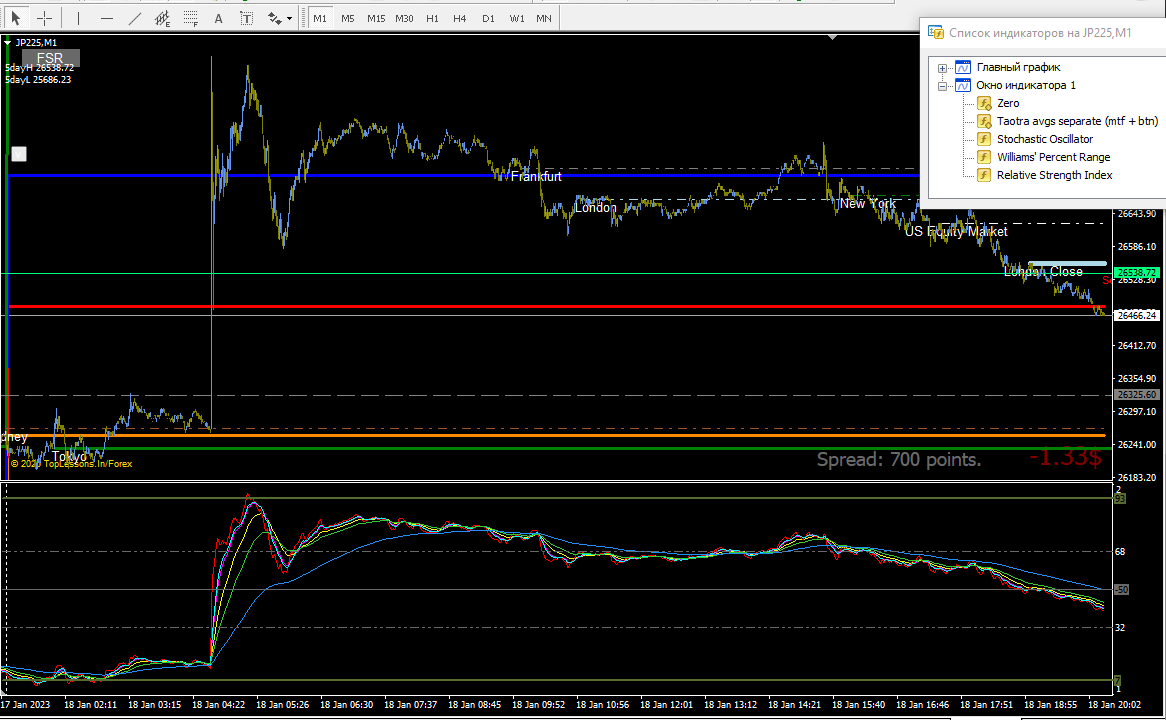Select the cursor arrow tool
Screen dimensions: 1166x720
[x=16, y=18]
